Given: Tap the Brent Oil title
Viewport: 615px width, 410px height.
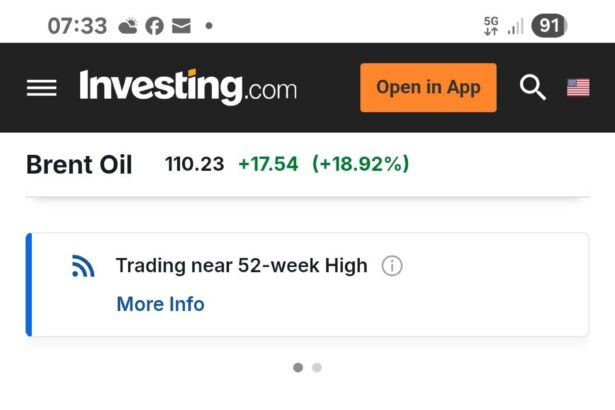Looking at the screenshot, I should point(79,165).
